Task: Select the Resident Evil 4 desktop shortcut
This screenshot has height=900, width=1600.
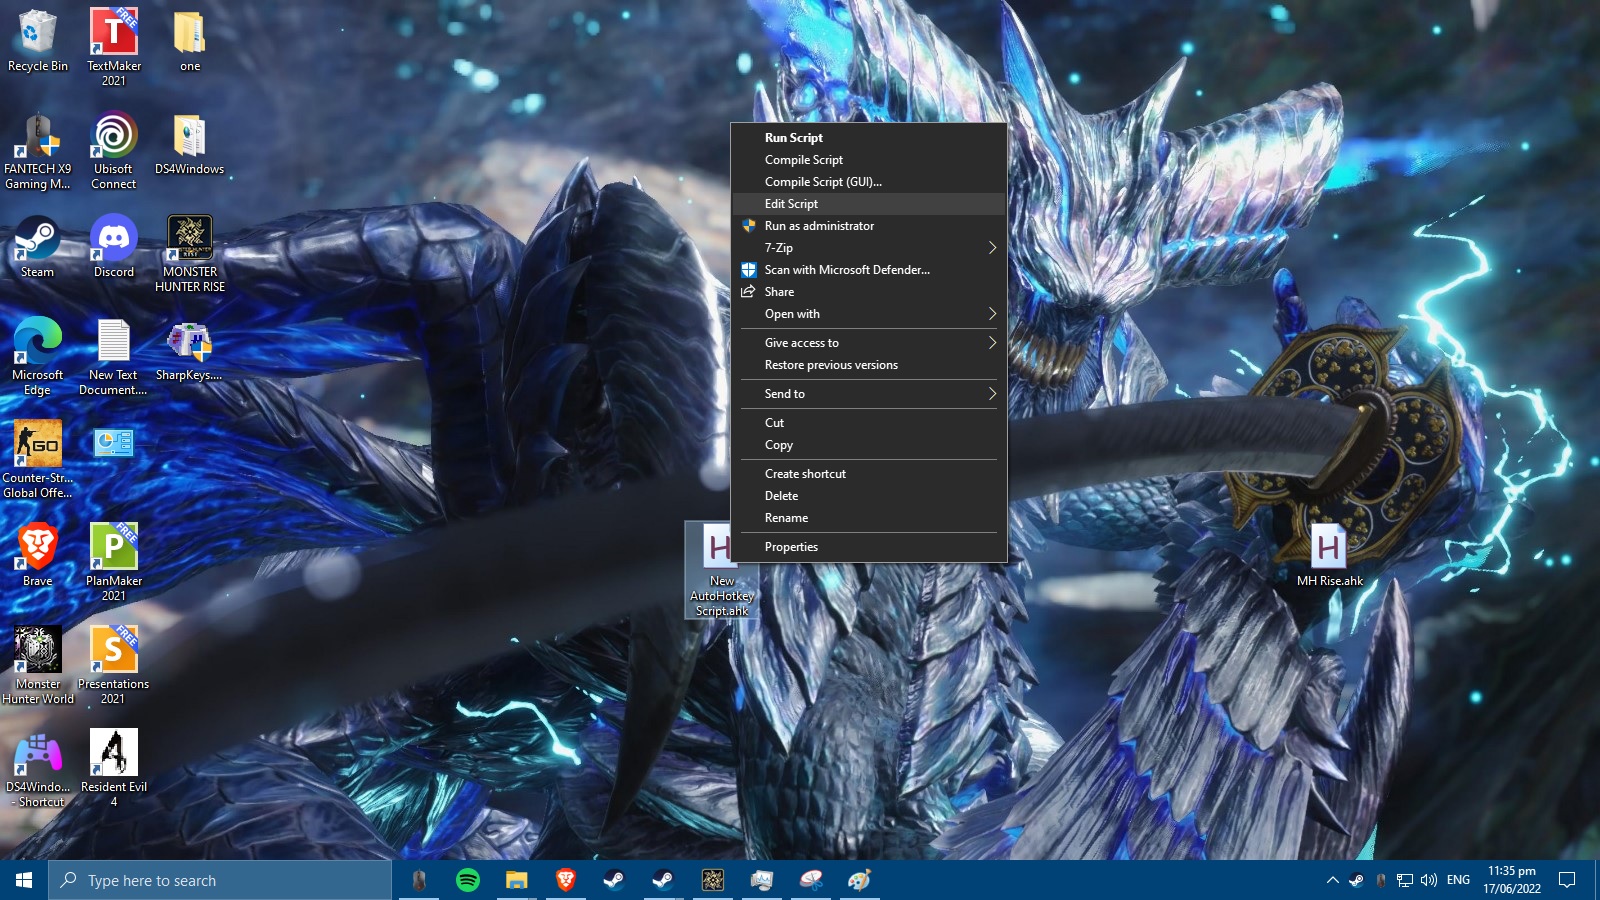Action: pos(114,769)
